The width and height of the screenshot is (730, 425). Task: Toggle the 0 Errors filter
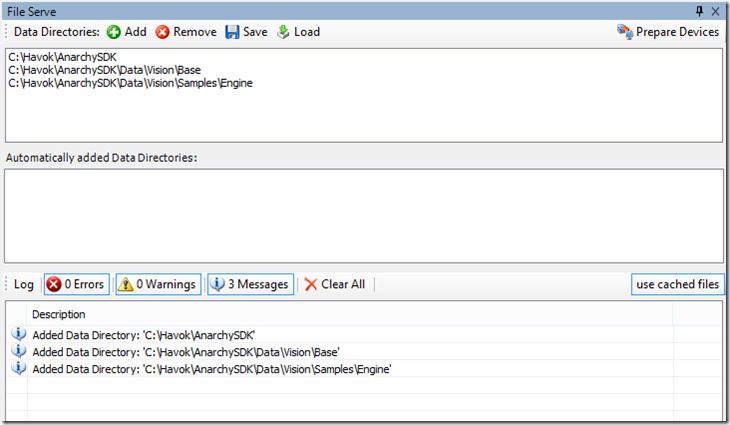[x=76, y=284]
